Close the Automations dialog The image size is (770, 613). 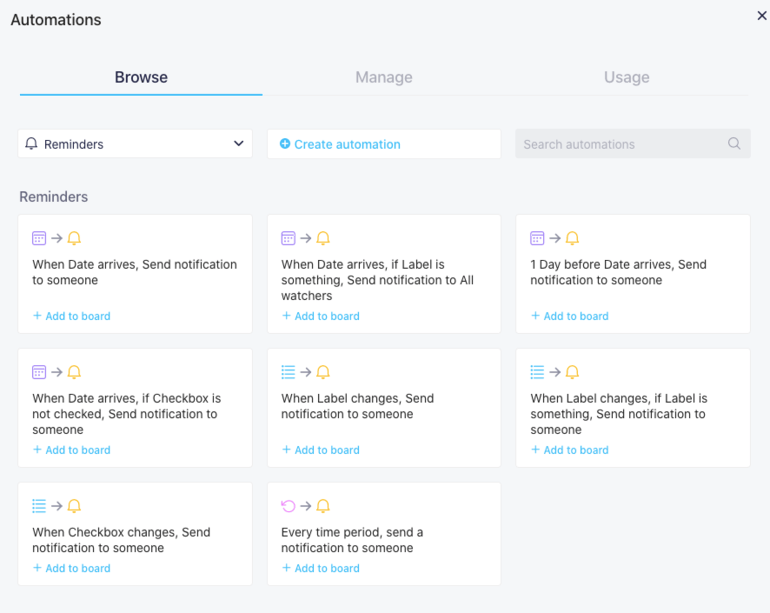pos(762,16)
